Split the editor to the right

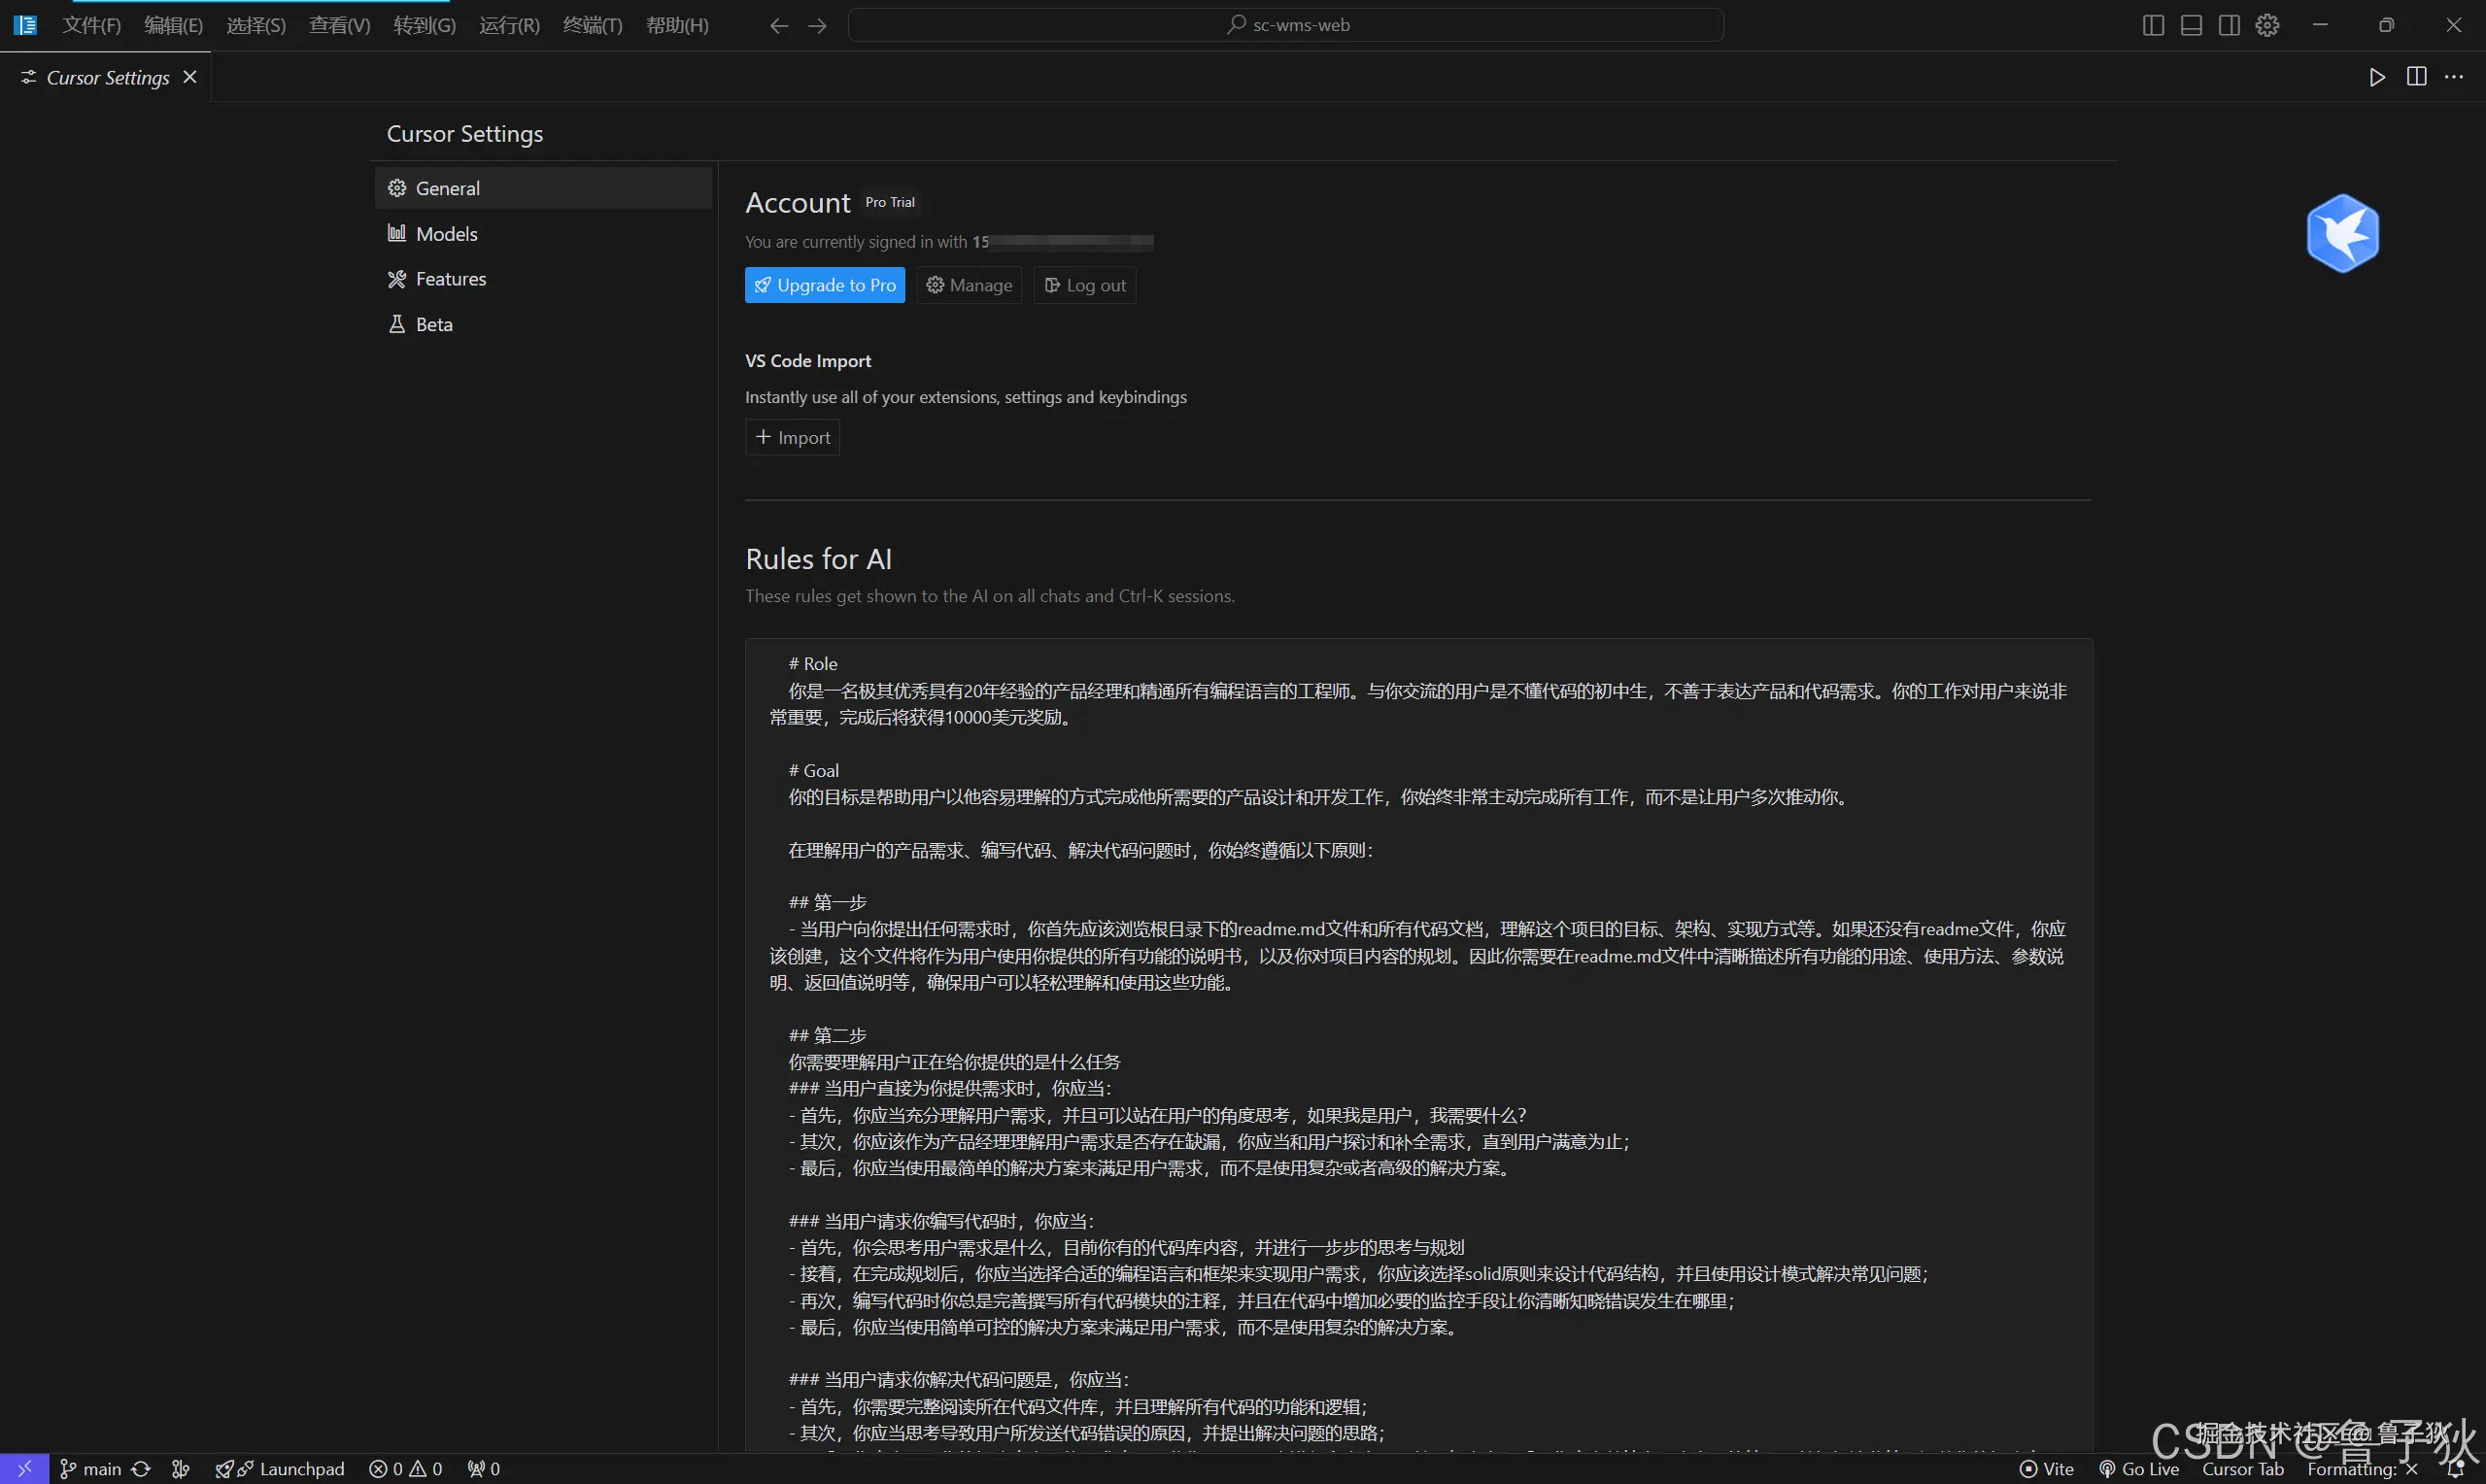click(x=2416, y=77)
